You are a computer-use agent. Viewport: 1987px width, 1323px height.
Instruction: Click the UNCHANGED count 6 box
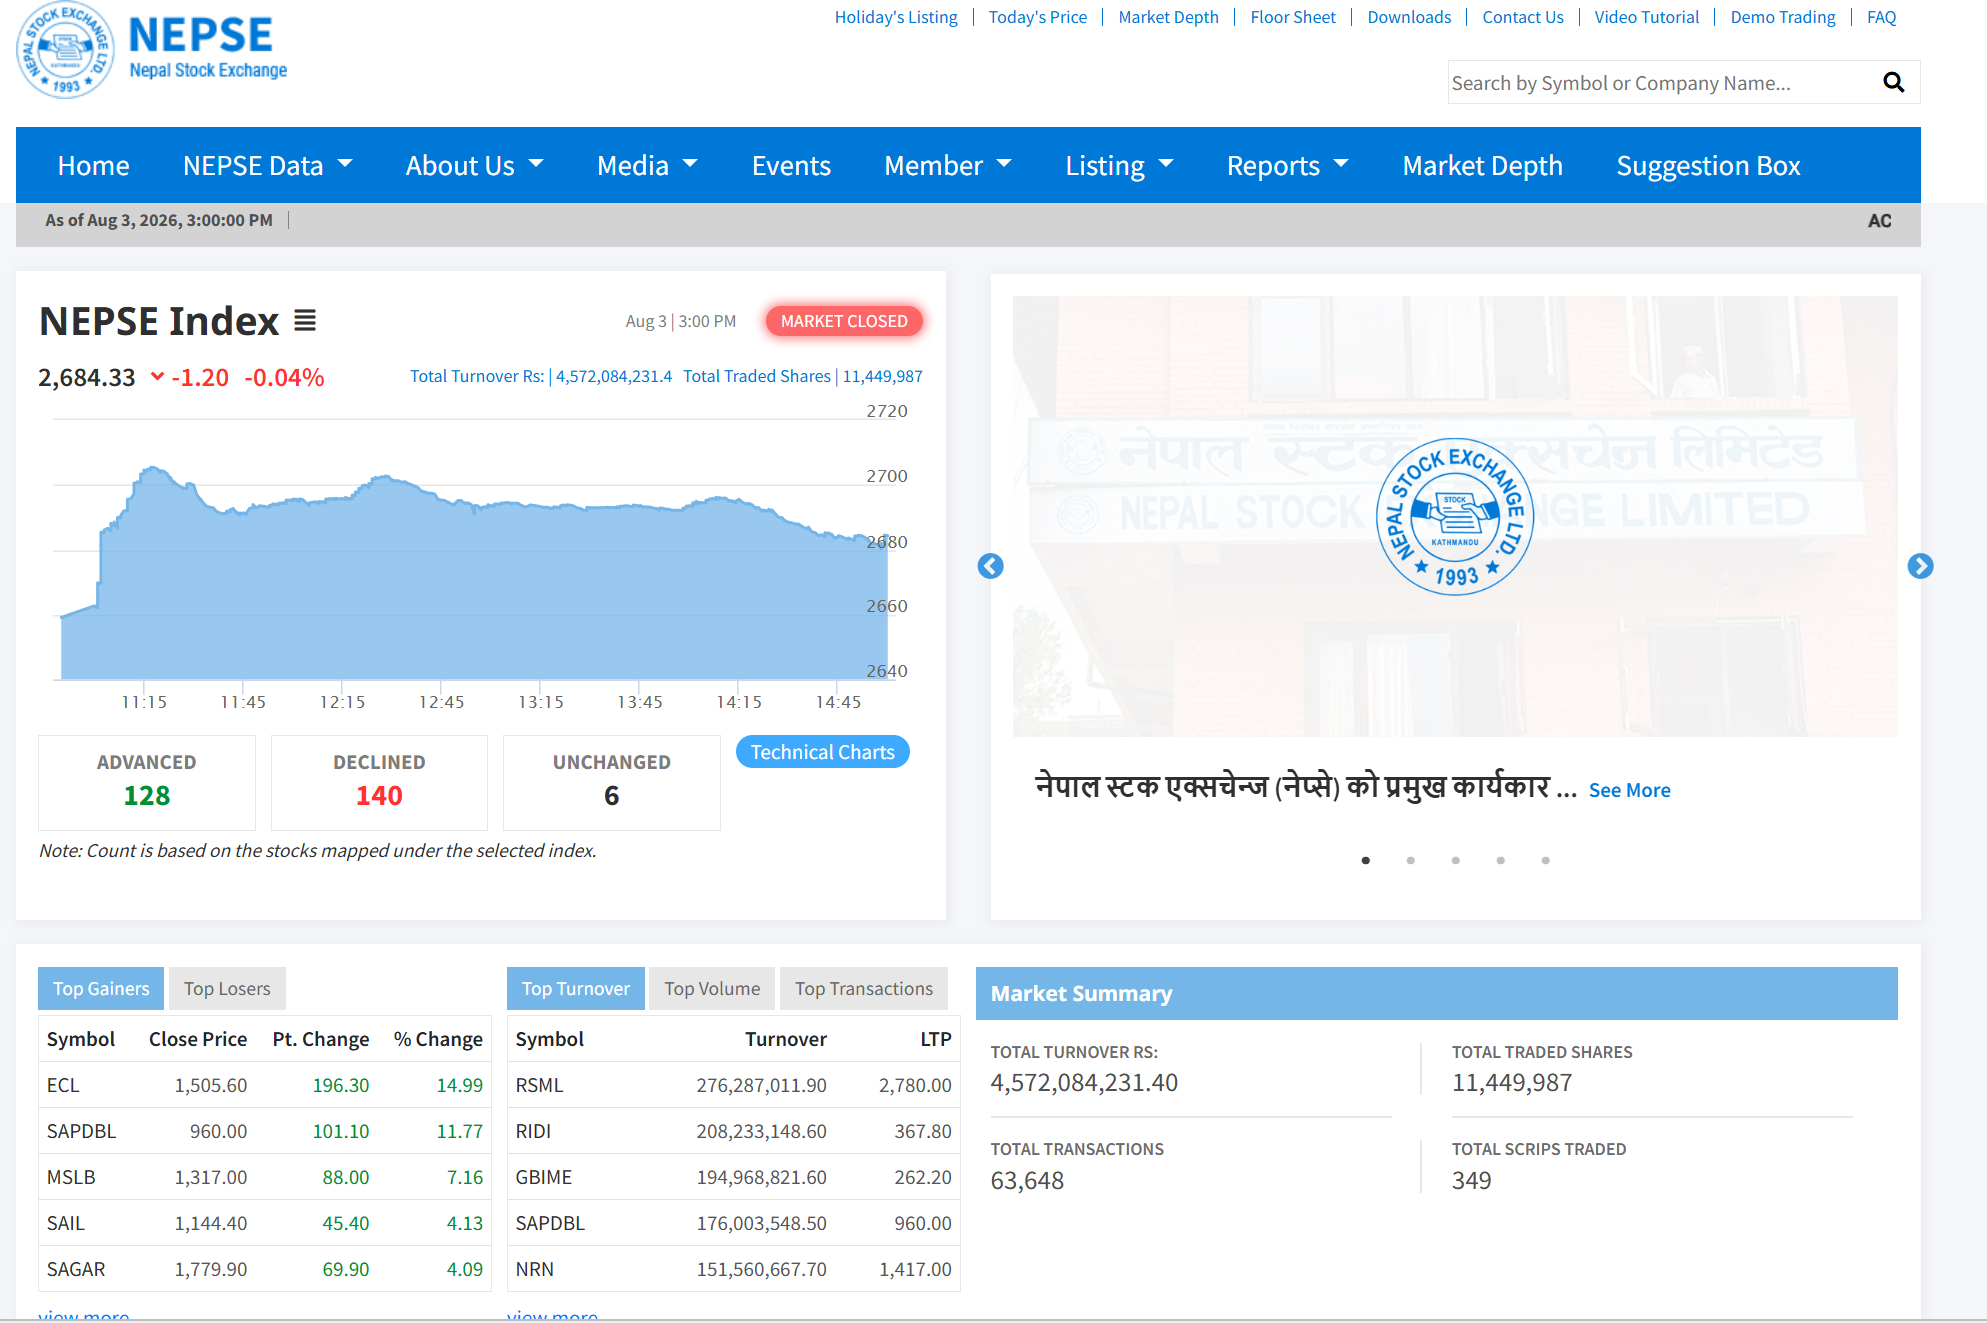click(611, 782)
